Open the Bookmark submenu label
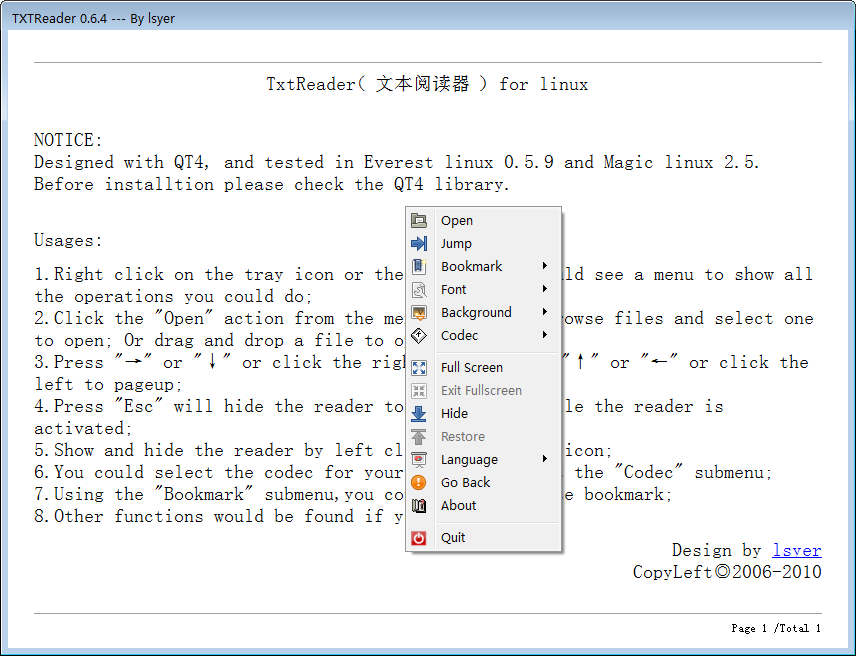The image size is (856, 656). point(471,266)
